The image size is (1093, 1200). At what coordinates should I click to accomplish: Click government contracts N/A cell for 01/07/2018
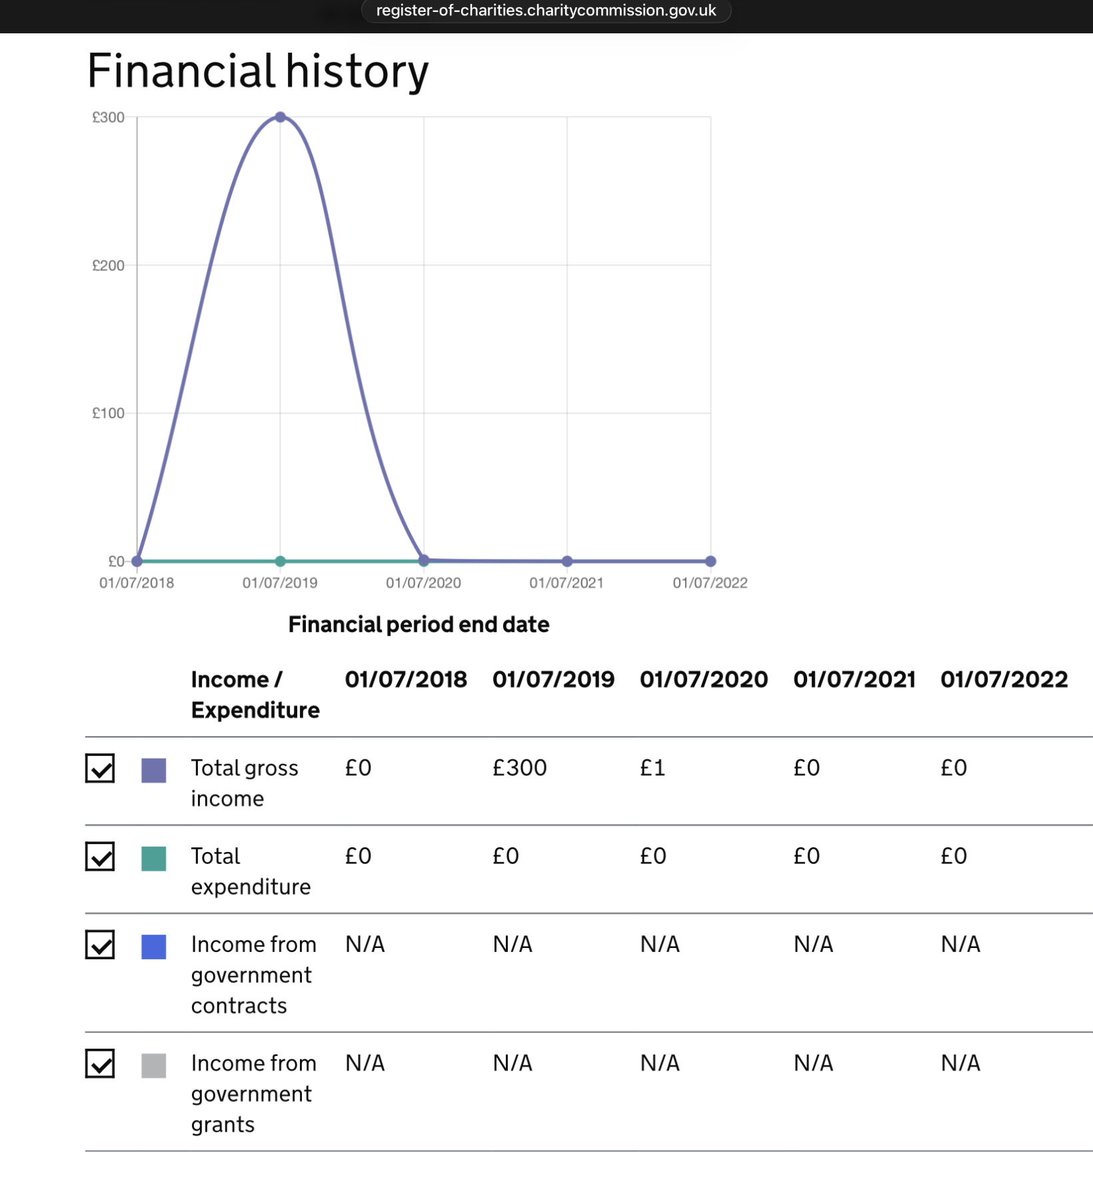(x=365, y=944)
